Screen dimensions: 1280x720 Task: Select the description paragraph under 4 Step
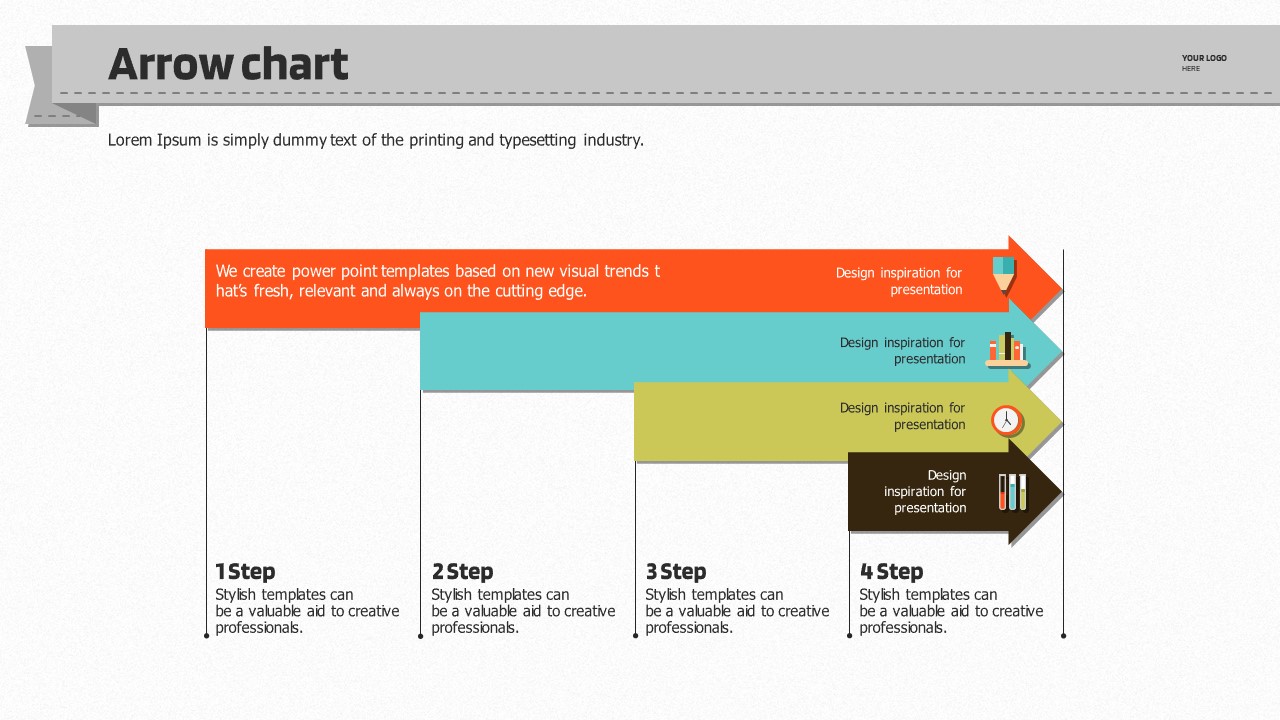tap(951, 611)
